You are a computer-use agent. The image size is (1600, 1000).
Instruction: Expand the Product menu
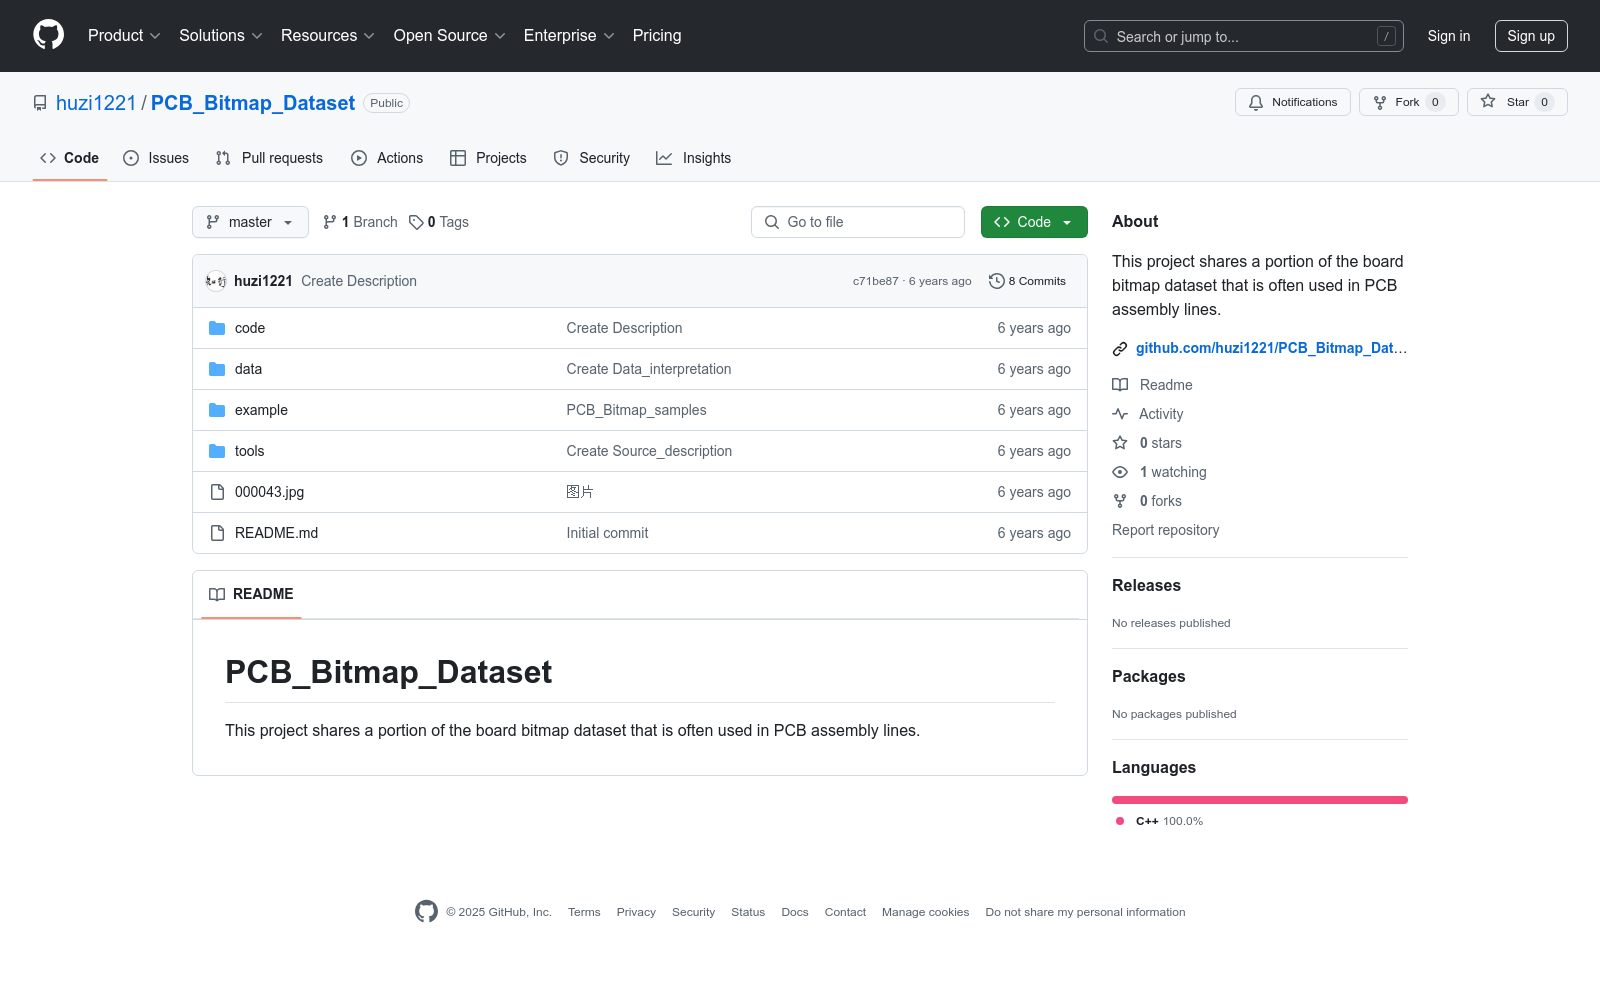point(124,35)
